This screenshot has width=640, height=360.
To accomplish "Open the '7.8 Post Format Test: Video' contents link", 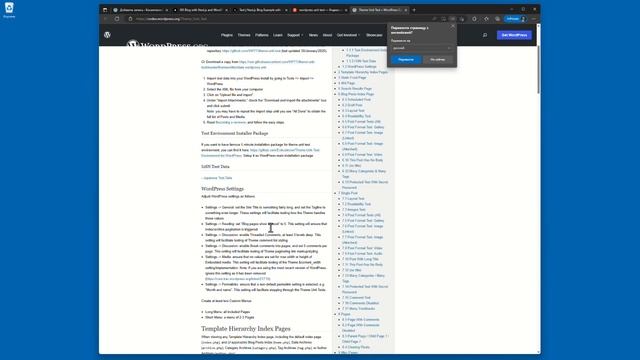I will click(362, 248).
